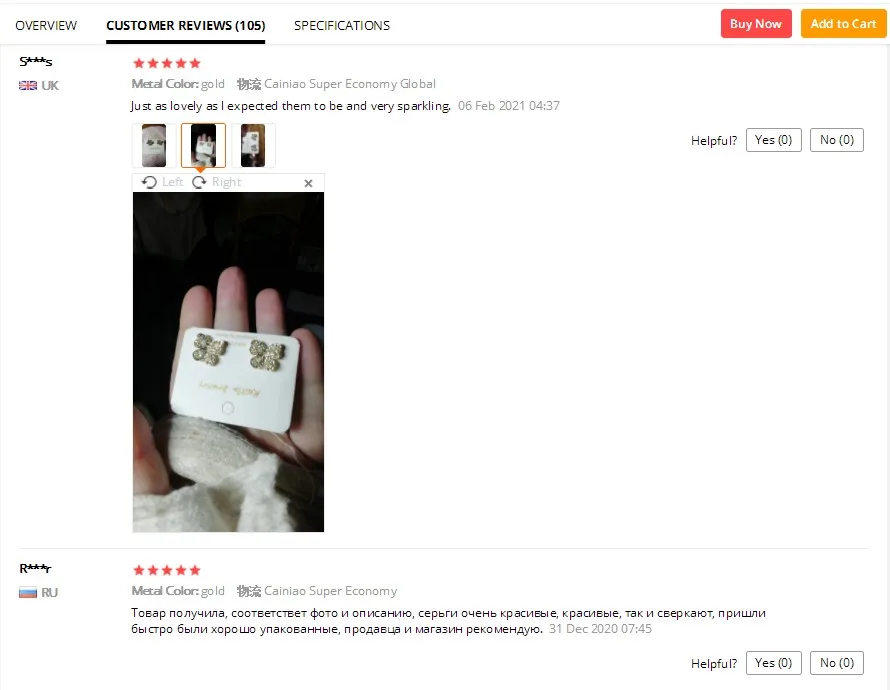
Task: Vote No (0) on the UK review
Action: (837, 140)
